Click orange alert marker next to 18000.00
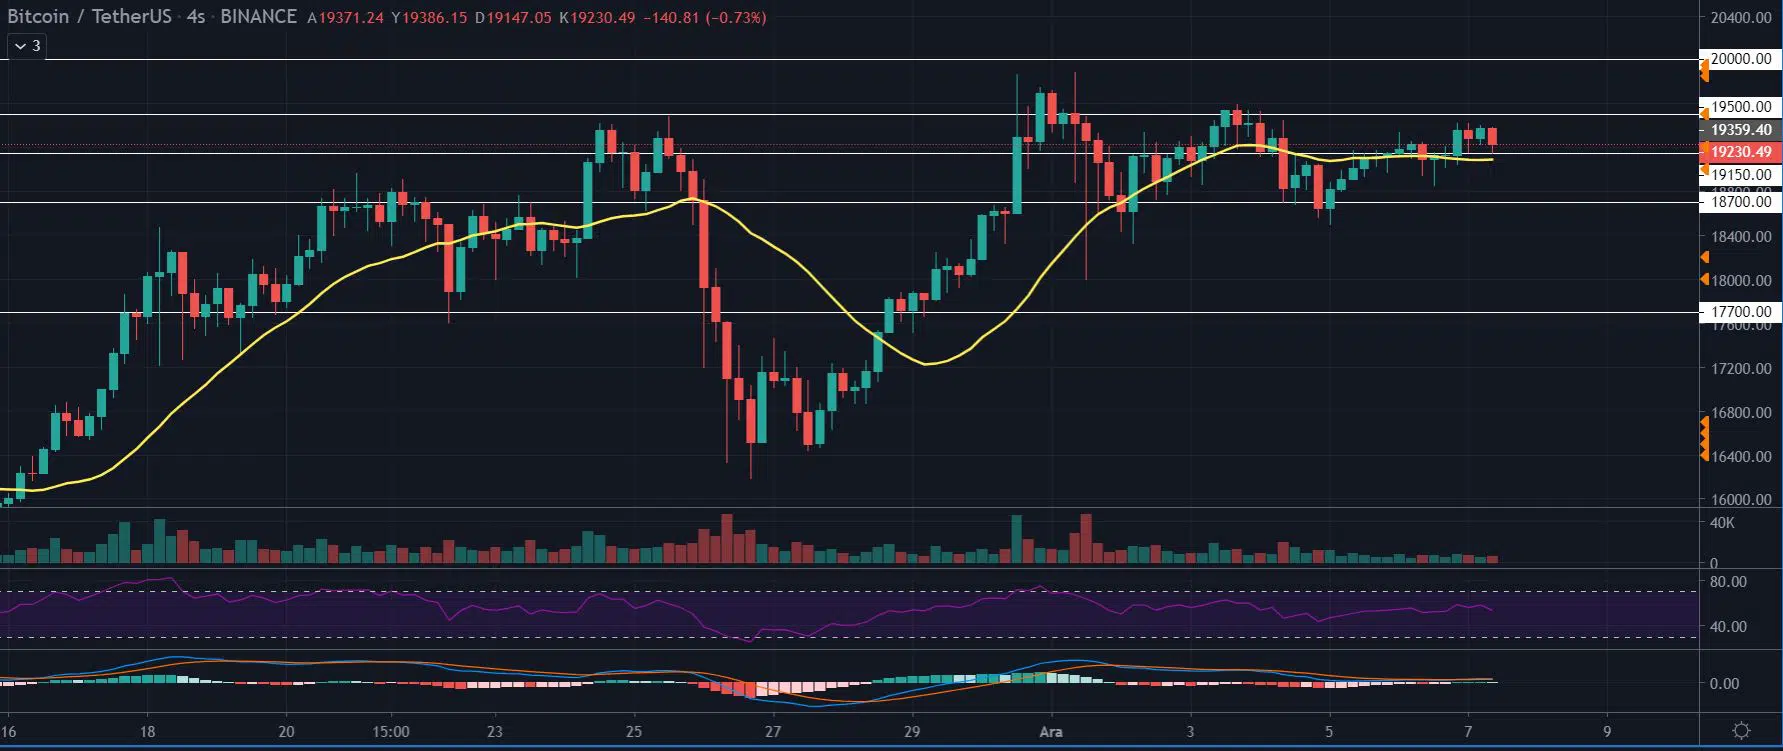The width and height of the screenshot is (1783, 751). (x=1705, y=280)
